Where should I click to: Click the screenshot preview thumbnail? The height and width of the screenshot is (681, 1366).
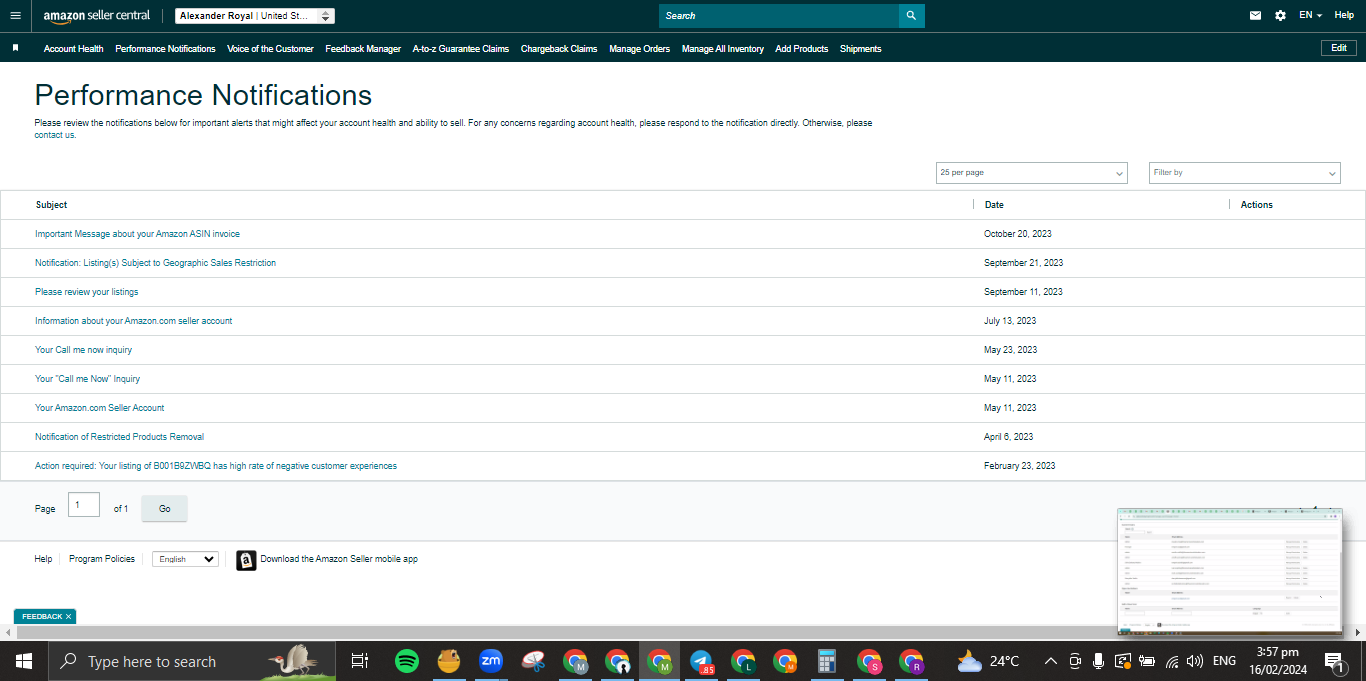pyautogui.click(x=1229, y=571)
